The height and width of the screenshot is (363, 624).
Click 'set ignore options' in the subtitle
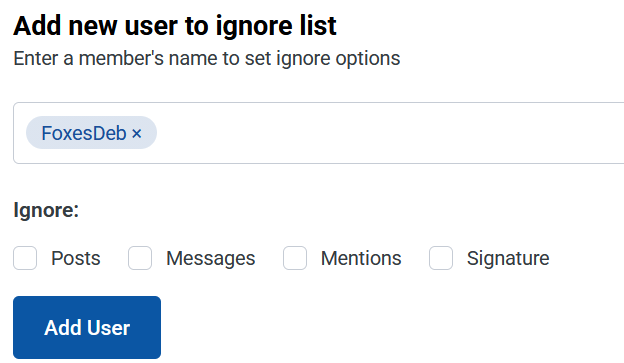[322, 59]
